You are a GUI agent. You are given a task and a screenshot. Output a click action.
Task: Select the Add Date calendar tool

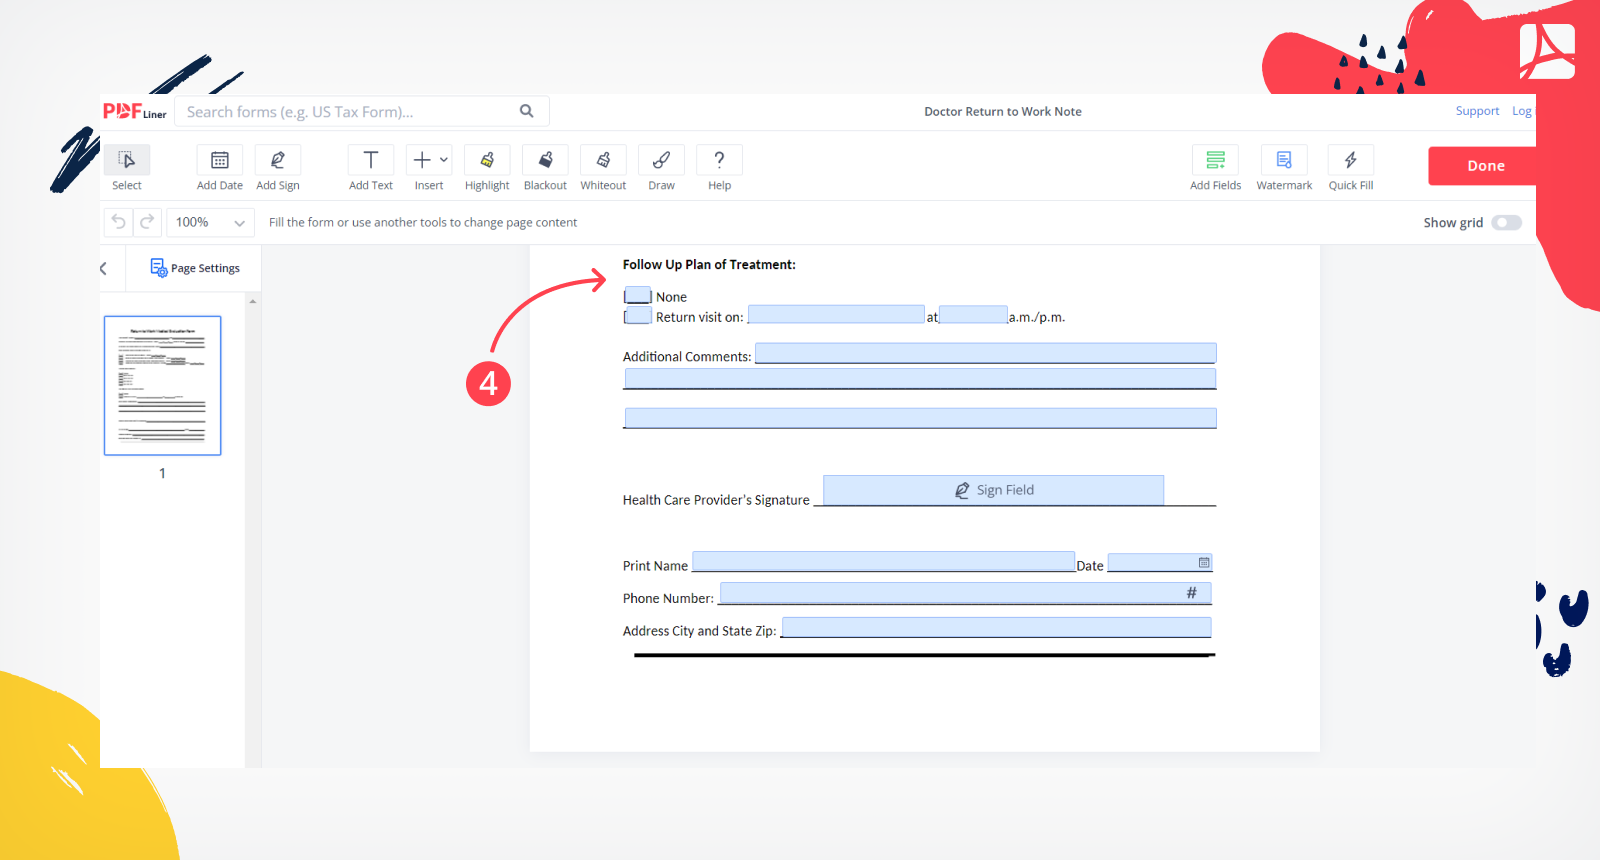click(219, 161)
